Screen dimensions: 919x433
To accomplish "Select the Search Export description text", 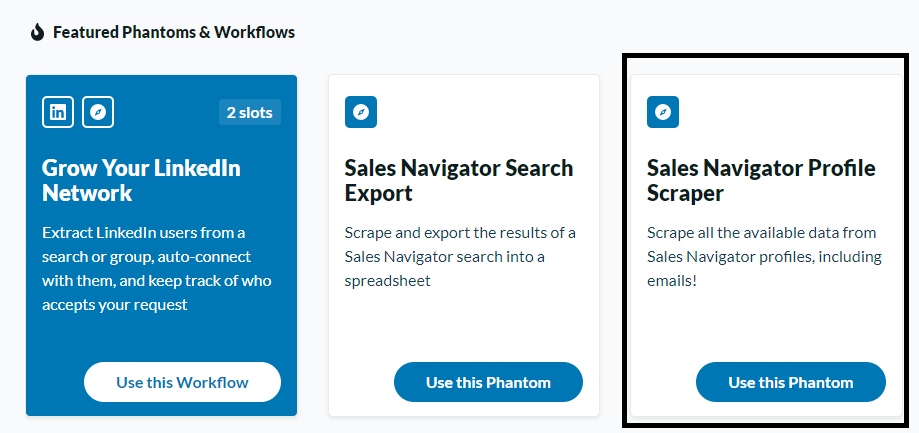I will [x=460, y=257].
